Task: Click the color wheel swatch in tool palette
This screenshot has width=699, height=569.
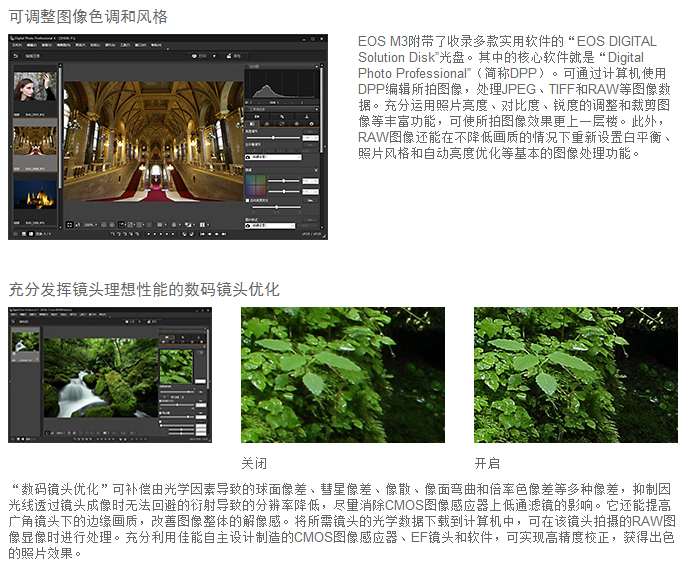Action: pos(256,185)
